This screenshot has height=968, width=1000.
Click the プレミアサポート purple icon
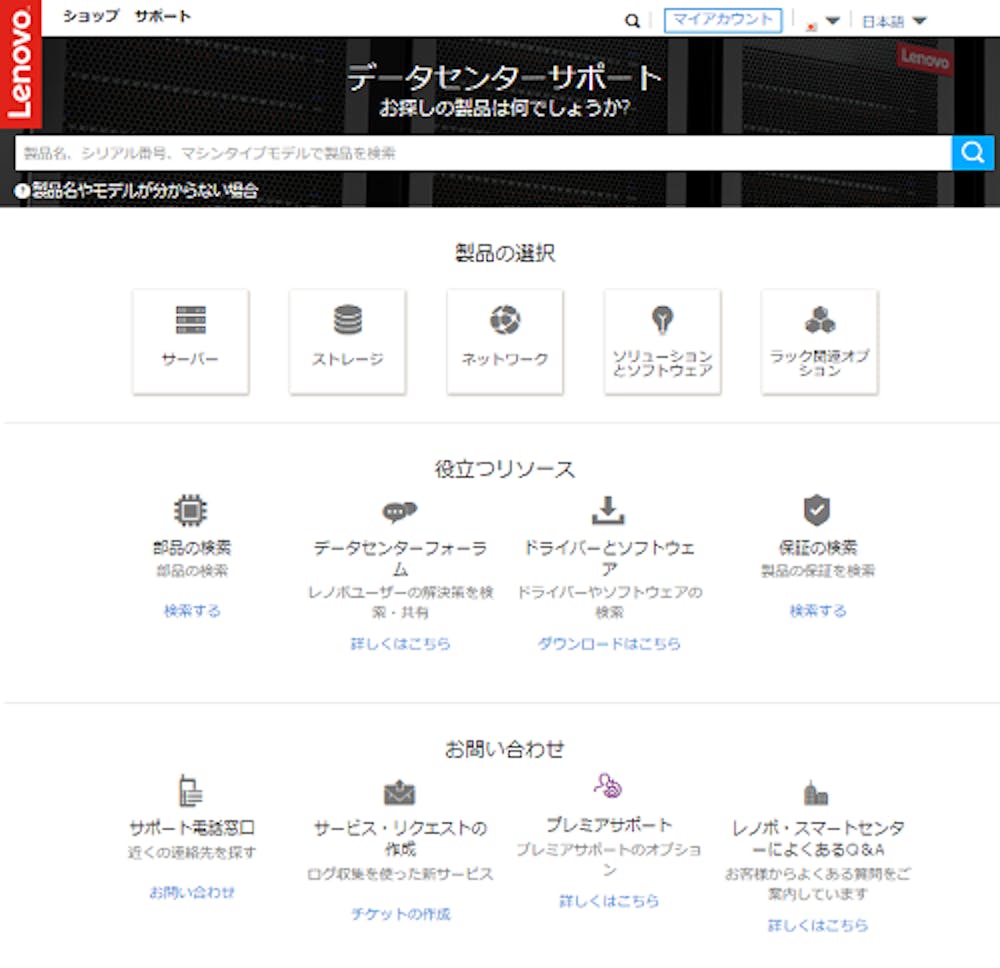tap(608, 786)
